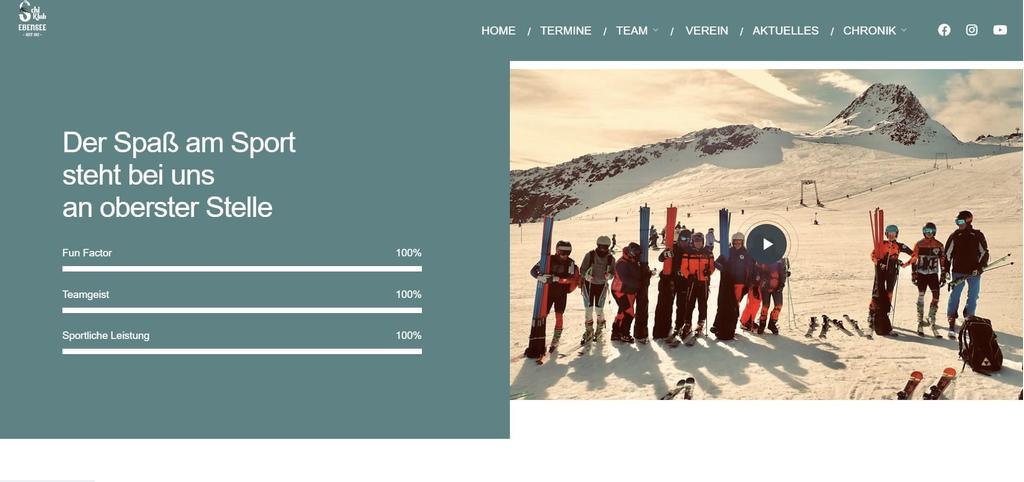Click the black backpack in the photo

(x=980, y=344)
